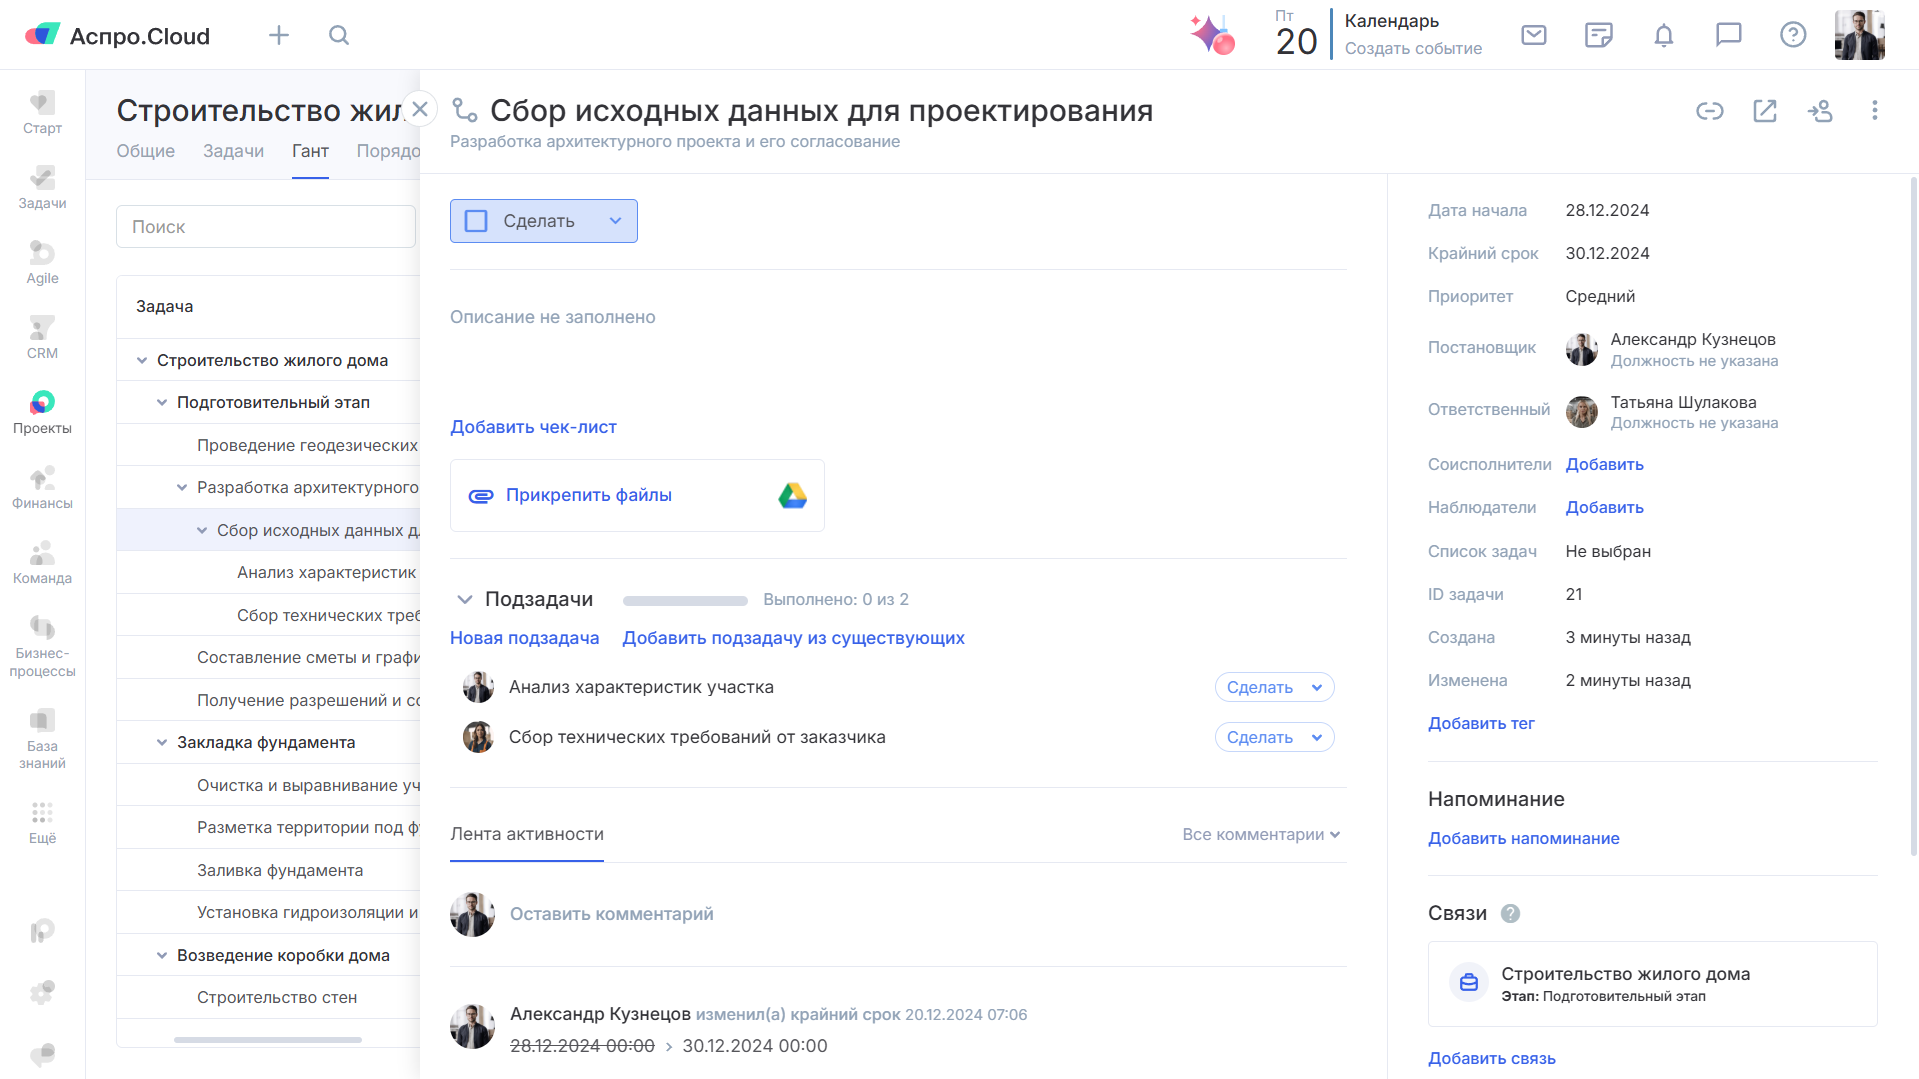Click the search magnifier icon

point(339,36)
